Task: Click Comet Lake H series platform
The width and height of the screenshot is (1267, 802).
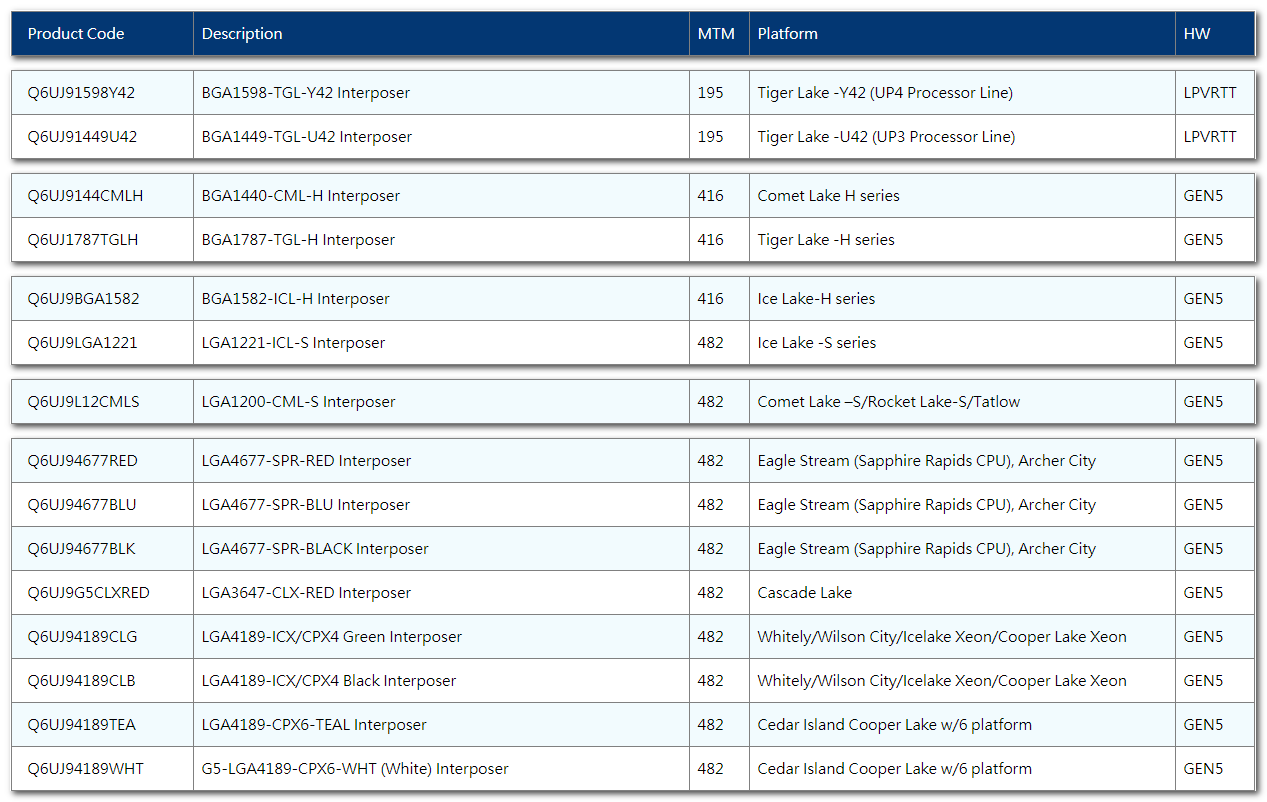Action: point(829,196)
